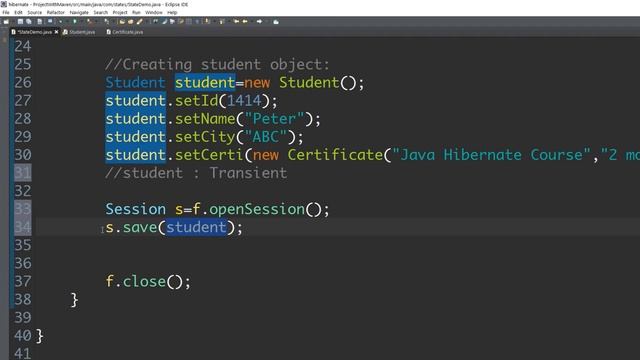This screenshot has width=640, height=360.
Task: Click the highlighted line number 34
Action: [23, 227]
